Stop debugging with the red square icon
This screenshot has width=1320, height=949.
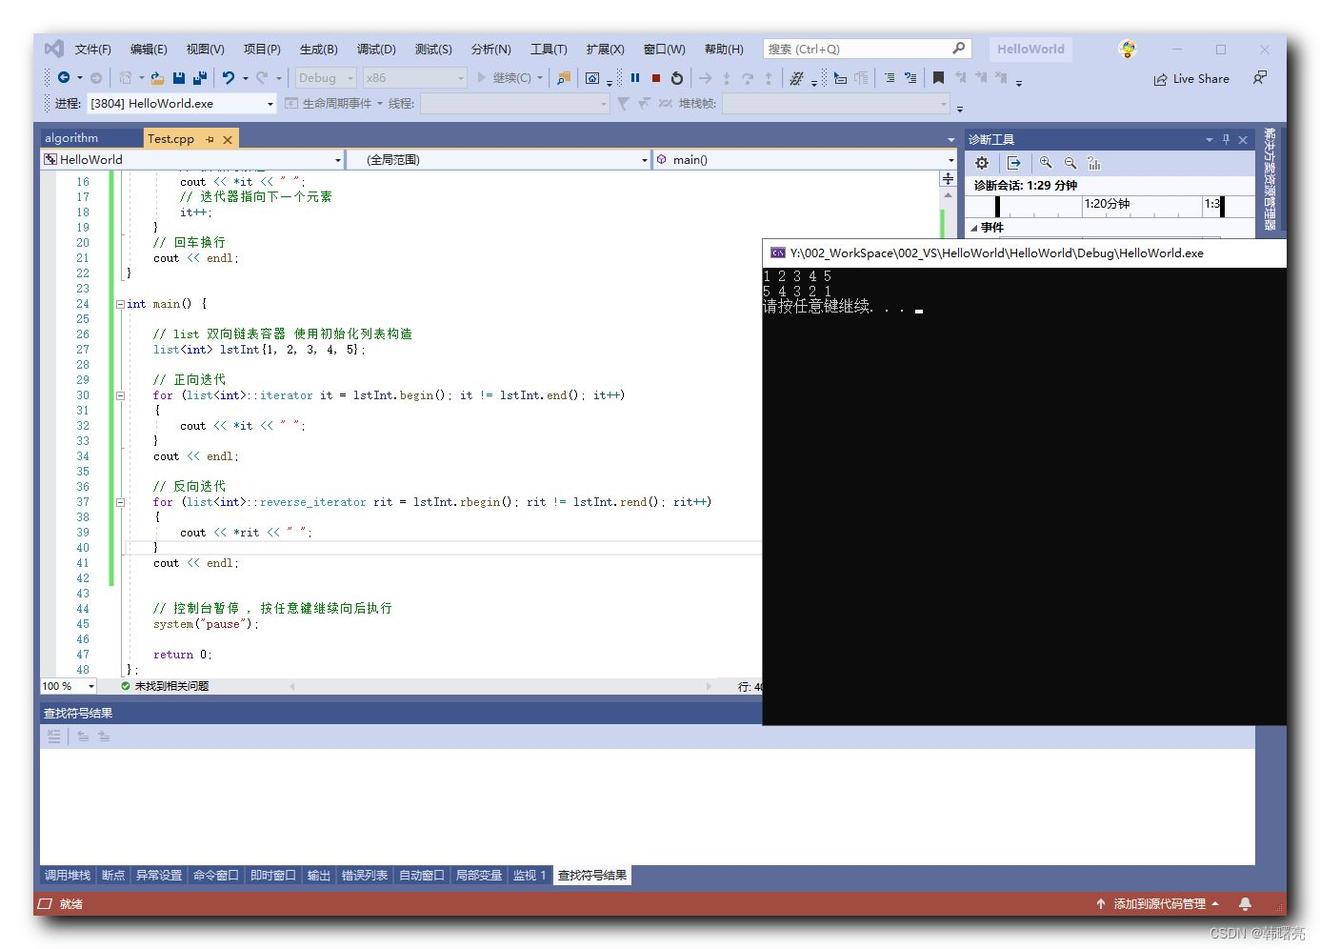tap(656, 78)
